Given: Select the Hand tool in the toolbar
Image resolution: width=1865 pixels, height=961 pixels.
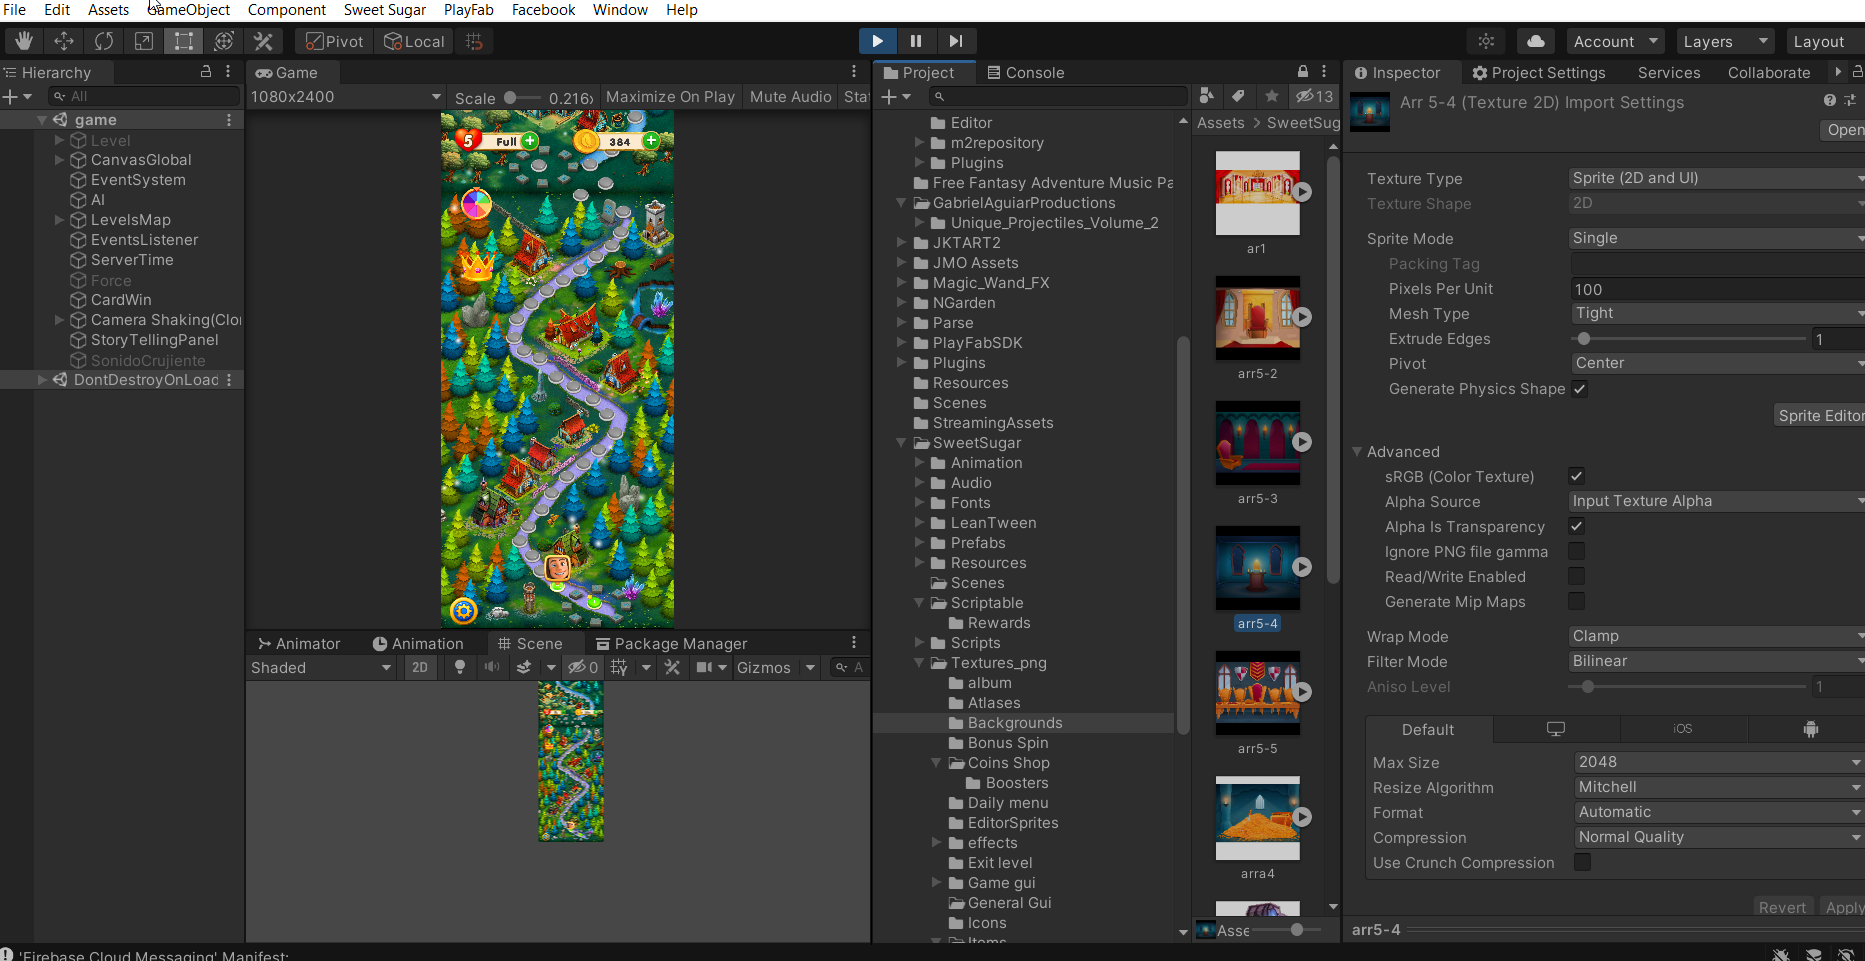Looking at the screenshot, I should click(x=24, y=41).
